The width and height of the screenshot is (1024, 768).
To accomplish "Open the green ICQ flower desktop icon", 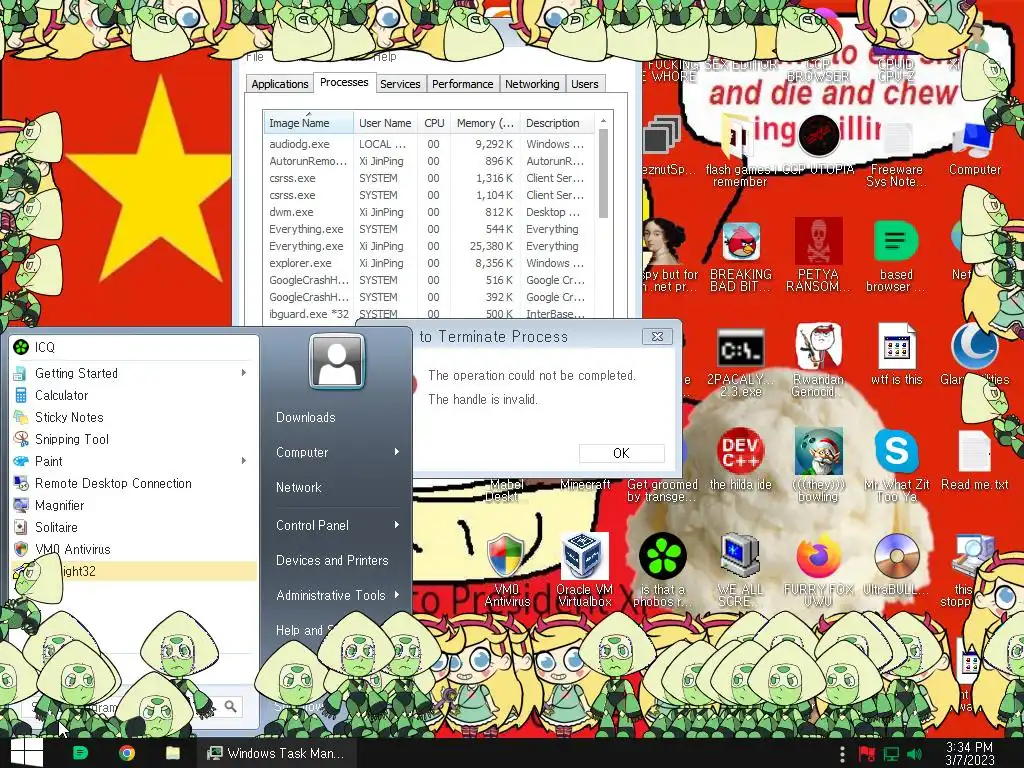I will (662, 569).
